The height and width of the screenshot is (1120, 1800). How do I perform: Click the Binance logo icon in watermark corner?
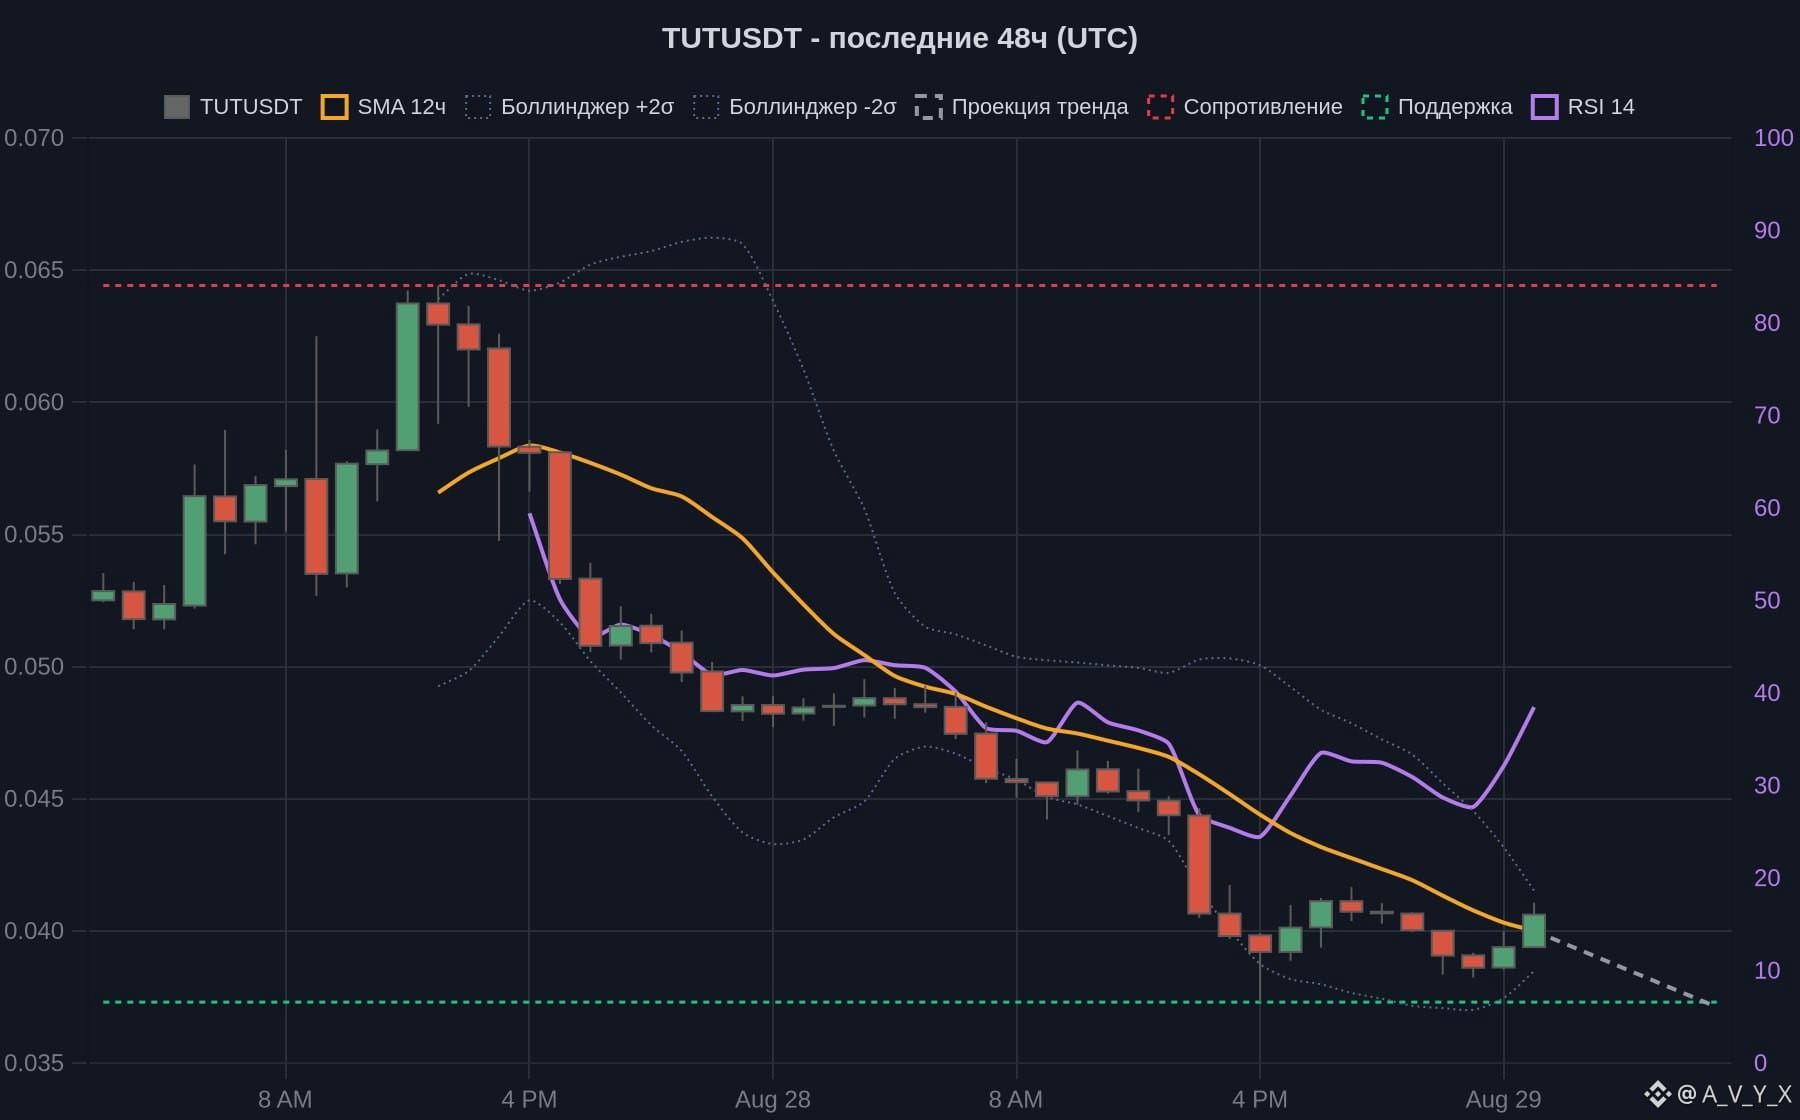coord(1657,1094)
